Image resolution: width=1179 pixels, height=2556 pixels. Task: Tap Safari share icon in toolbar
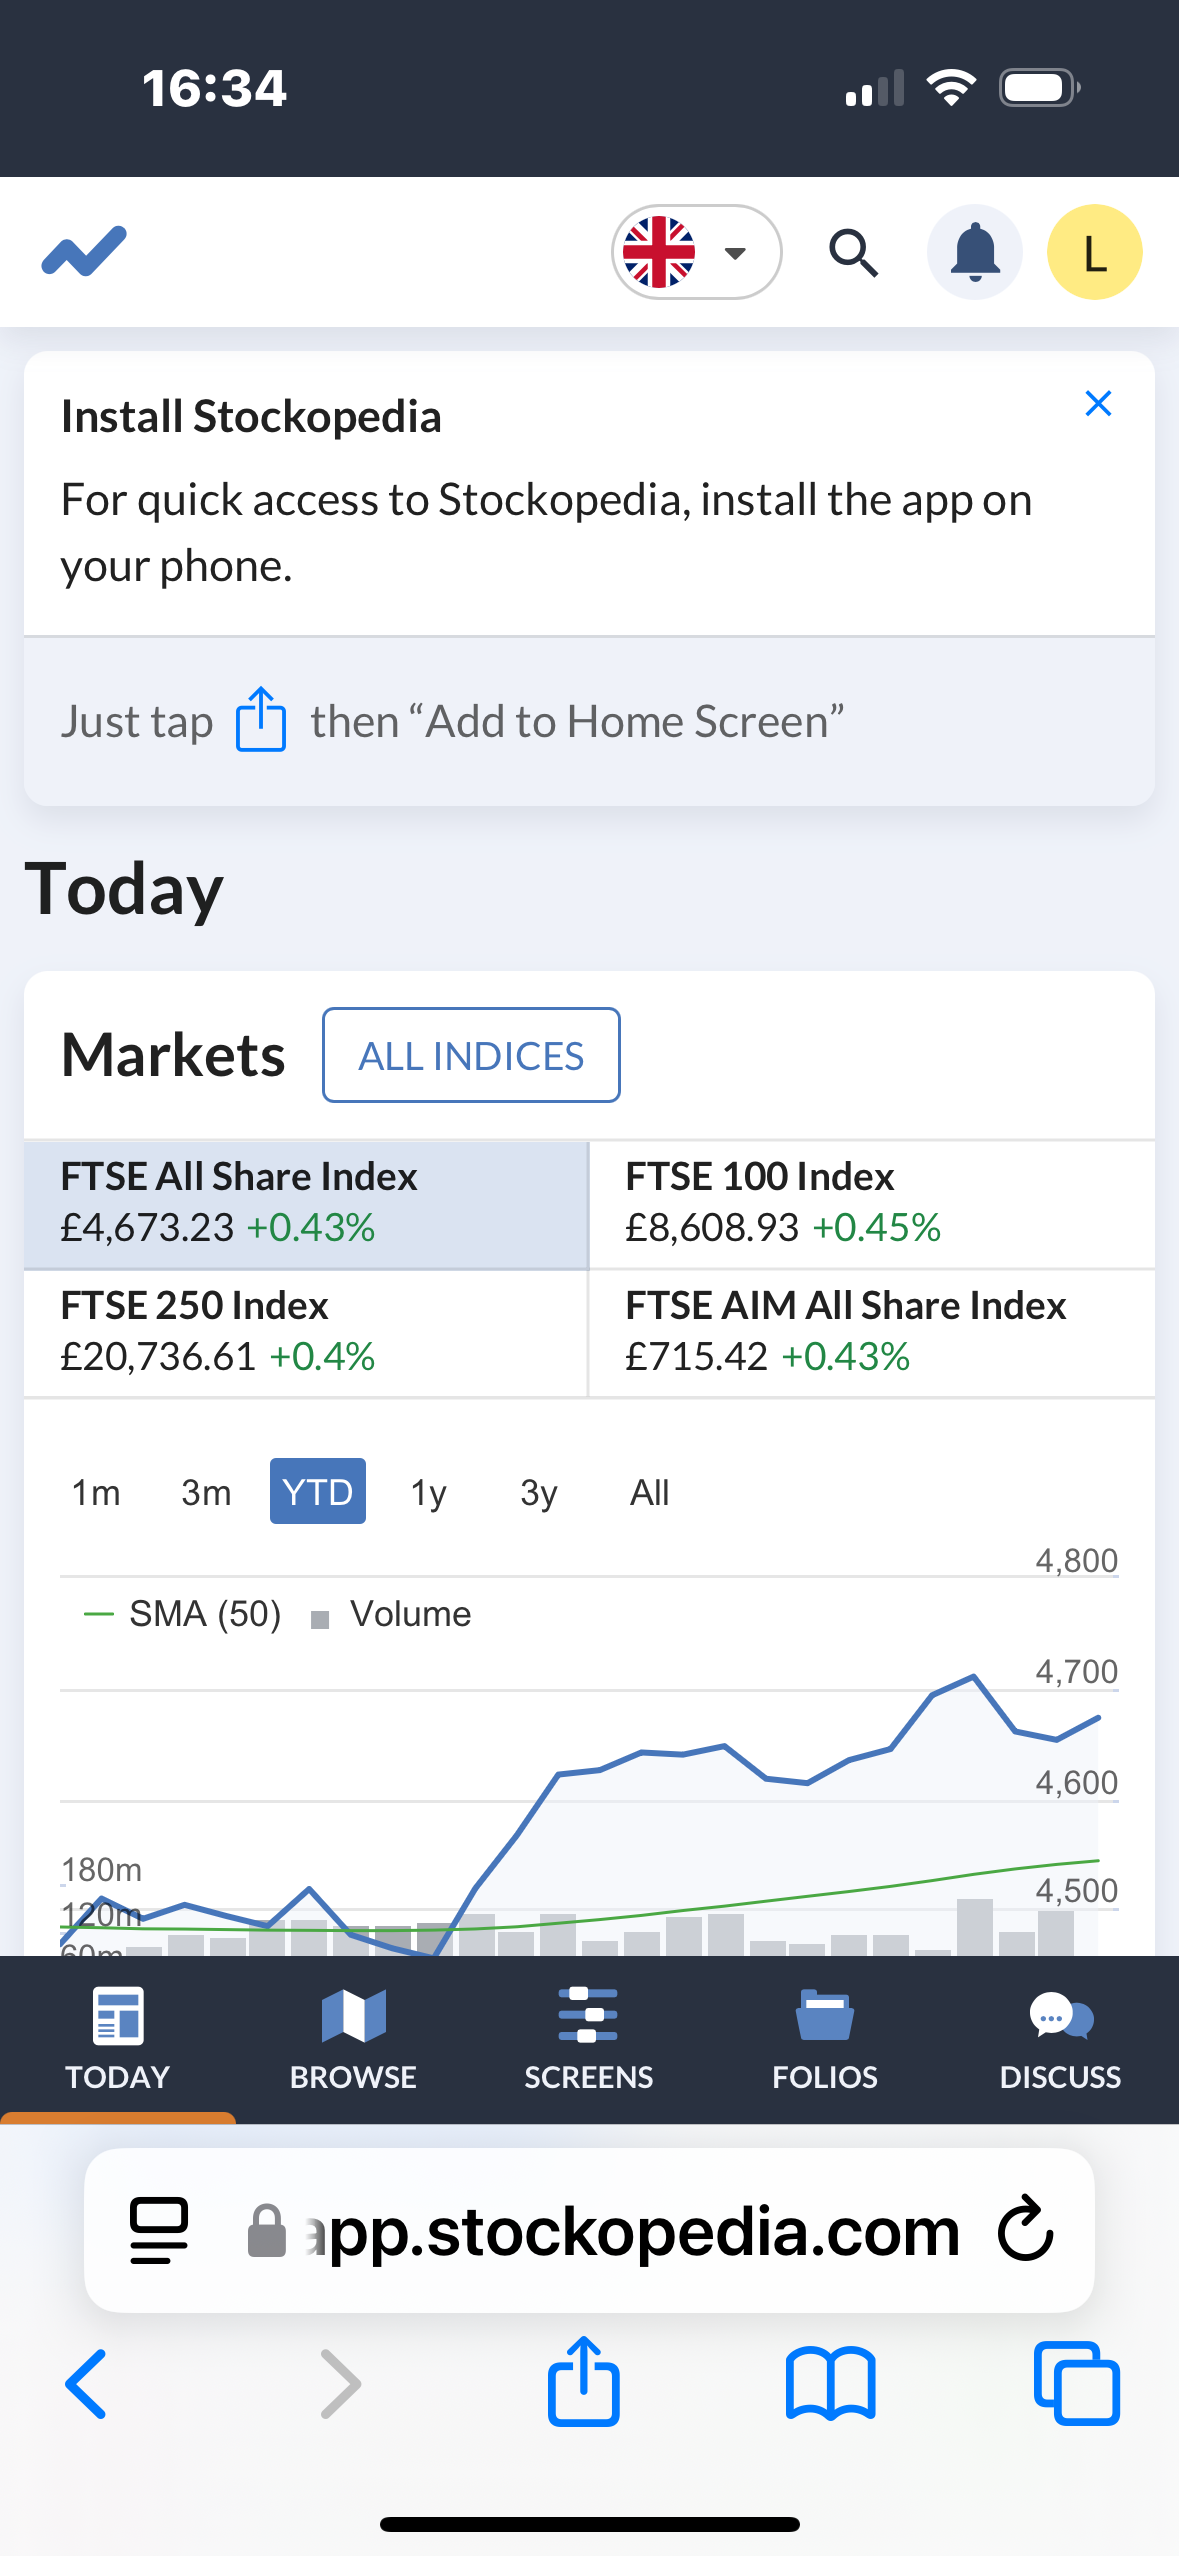click(583, 2382)
